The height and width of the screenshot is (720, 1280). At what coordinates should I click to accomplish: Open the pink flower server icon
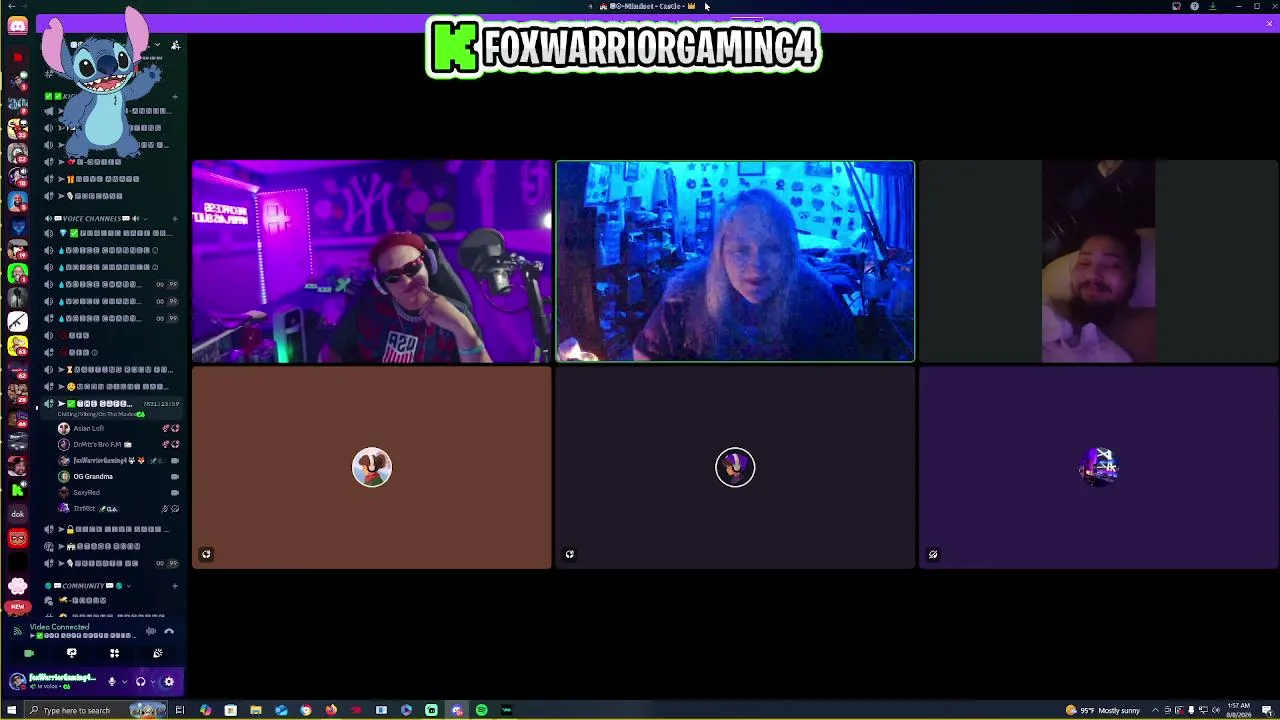pyautogui.click(x=17, y=587)
